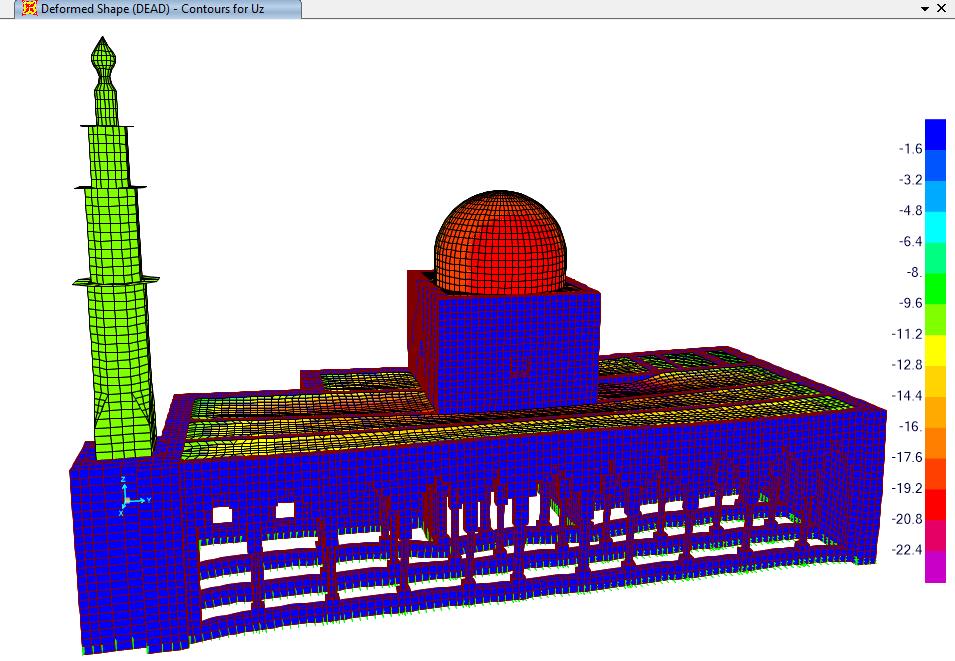Click the -22.4 legend value label
Screen dimensions: 955x661
(x=908, y=550)
